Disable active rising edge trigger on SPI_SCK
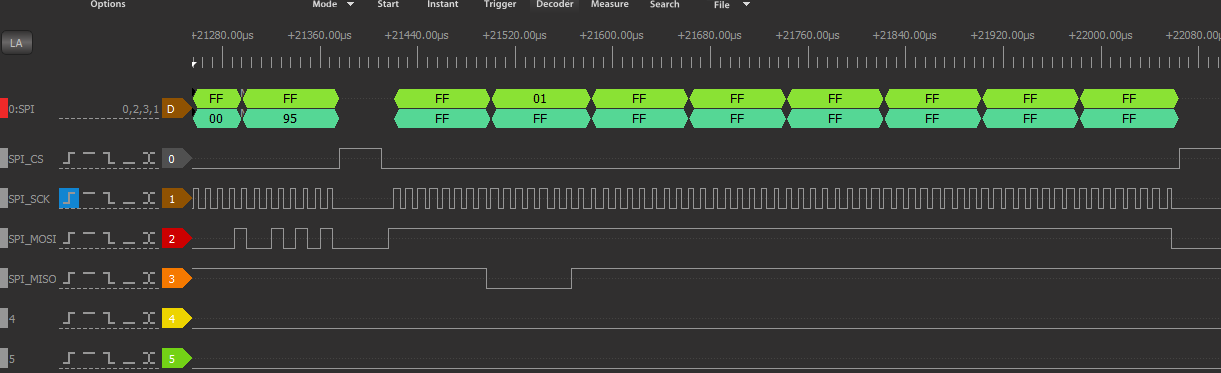 pyautogui.click(x=69, y=199)
